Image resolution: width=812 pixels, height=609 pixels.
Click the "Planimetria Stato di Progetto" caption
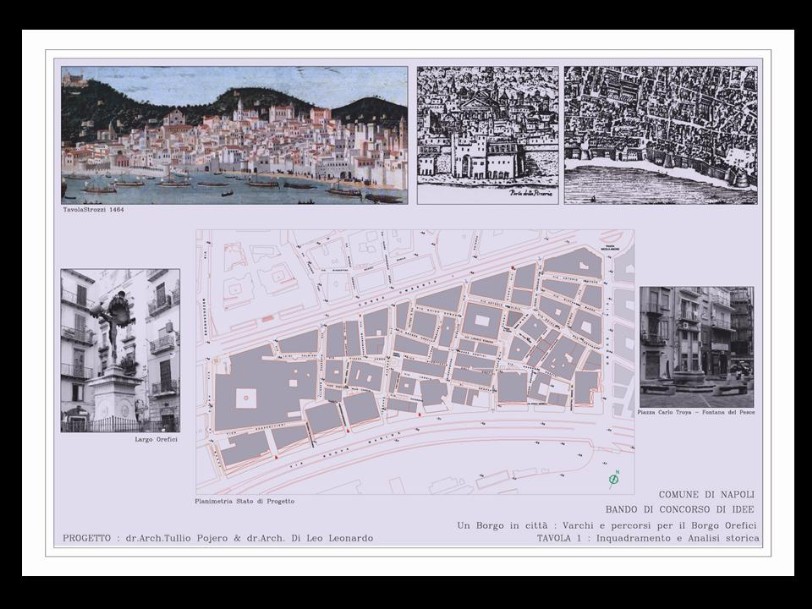[x=245, y=501]
